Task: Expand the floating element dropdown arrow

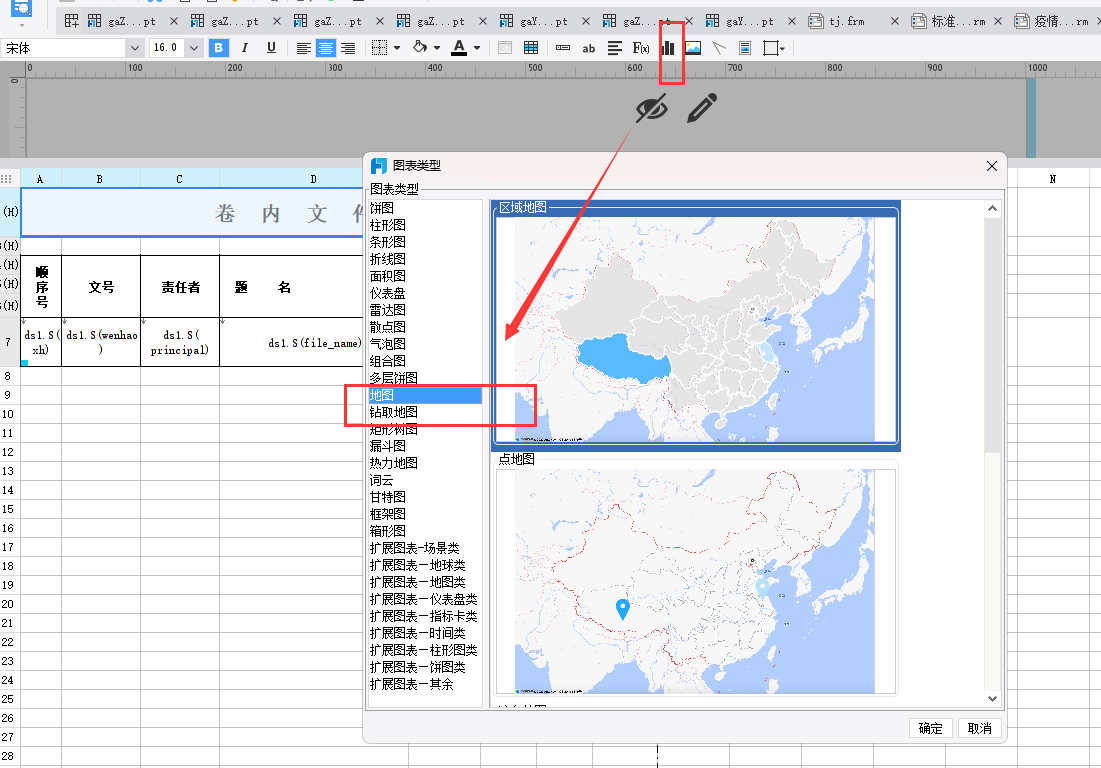Action: (x=782, y=48)
